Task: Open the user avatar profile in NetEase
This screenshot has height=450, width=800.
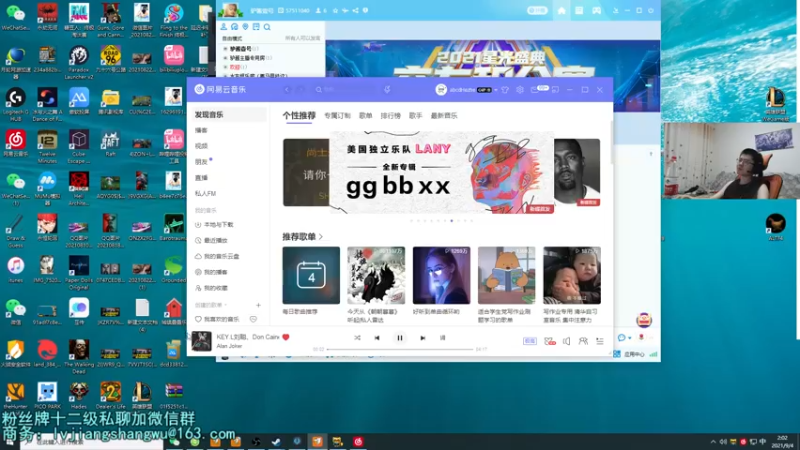Action: [441, 90]
